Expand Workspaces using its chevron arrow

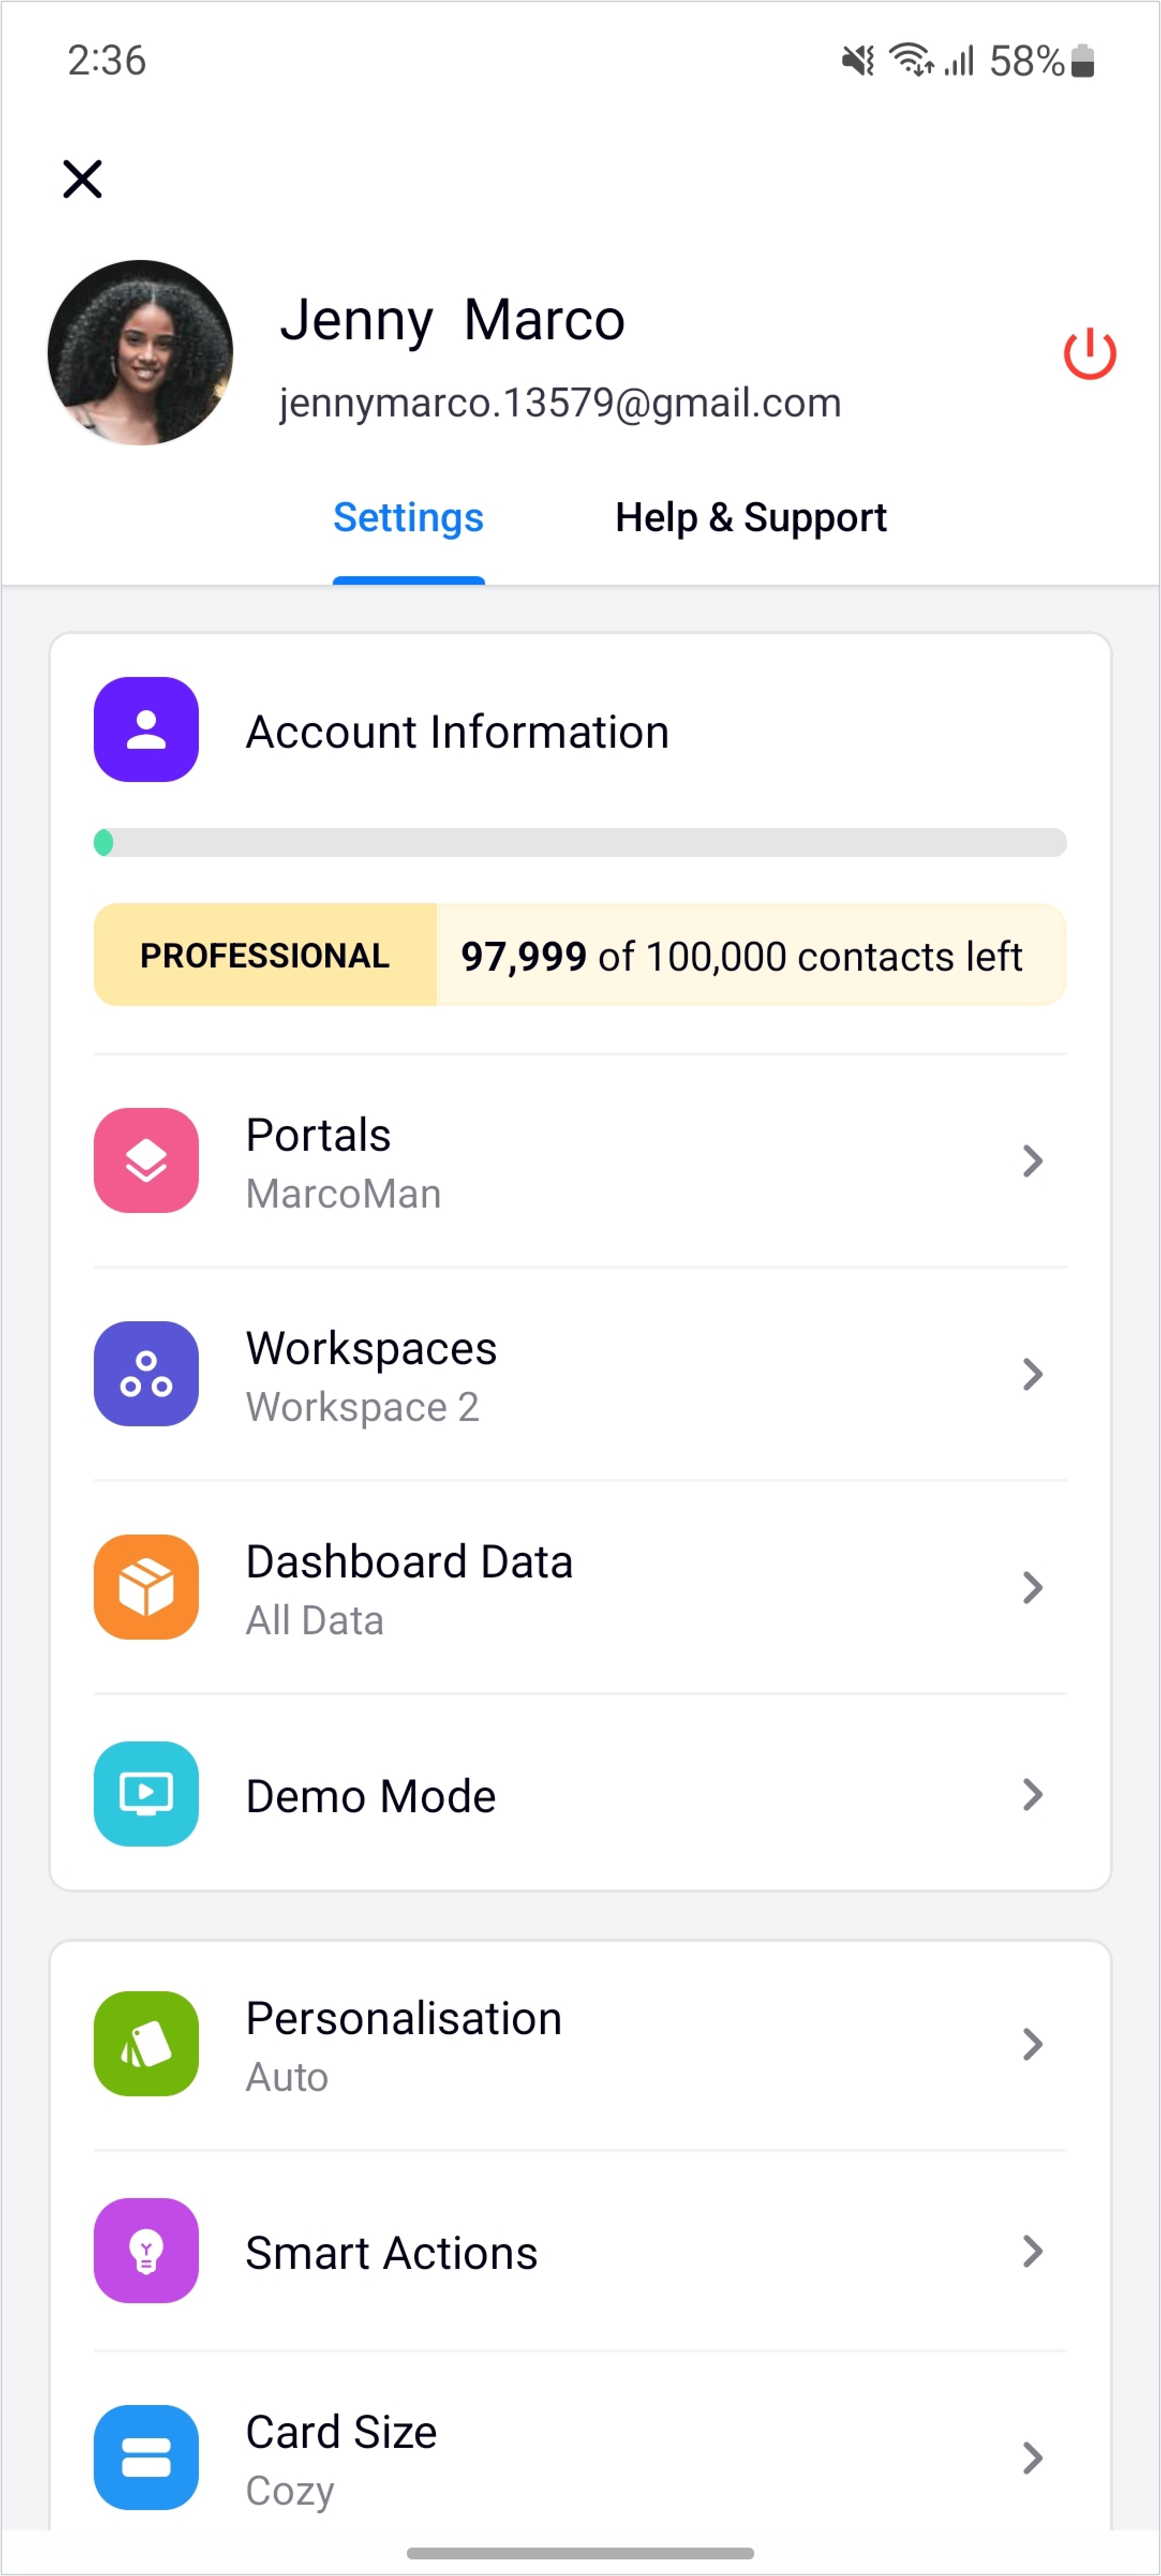coord(1033,1374)
